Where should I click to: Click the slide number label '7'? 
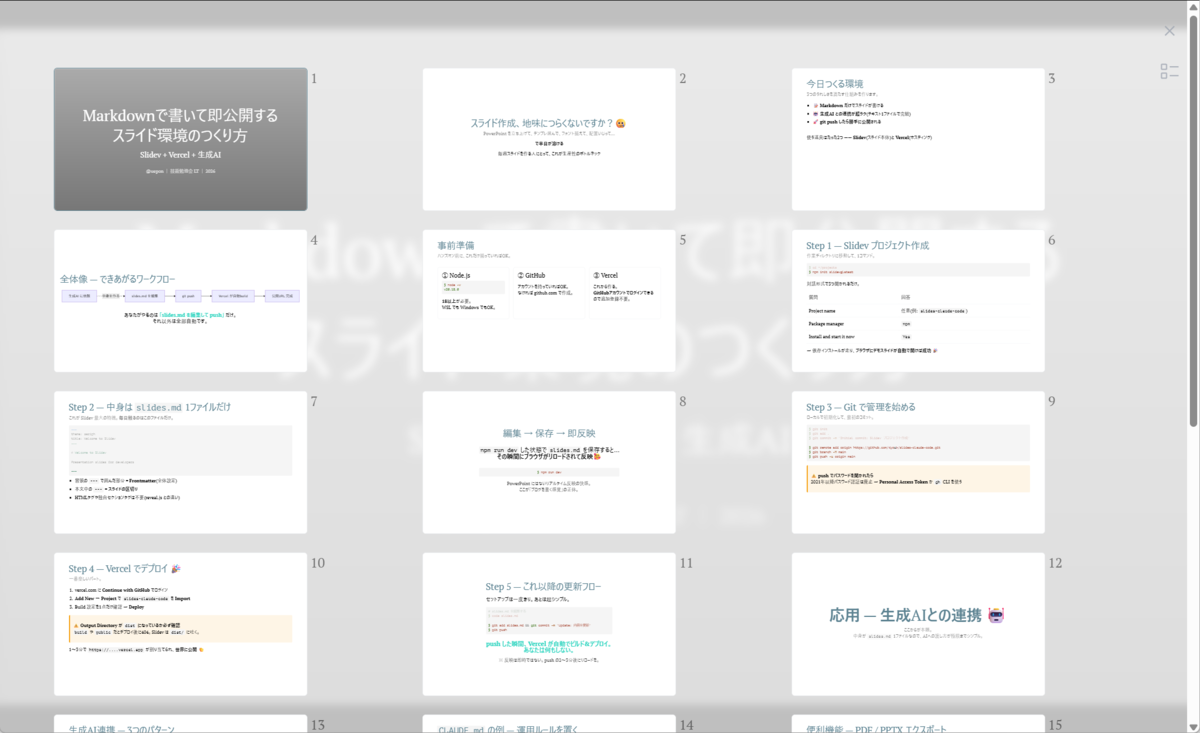(314, 402)
